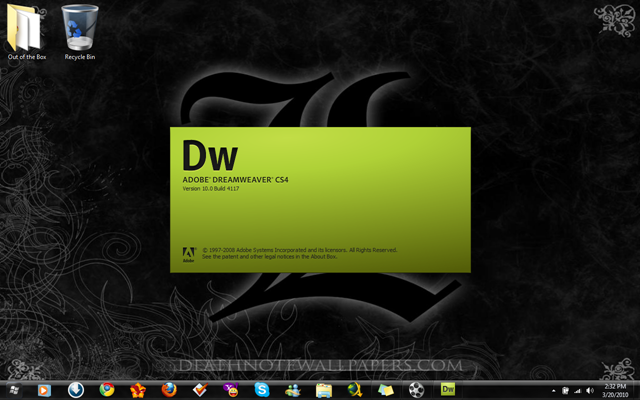Open the Windows Start menu
This screenshot has height=400, width=640.
[14, 390]
